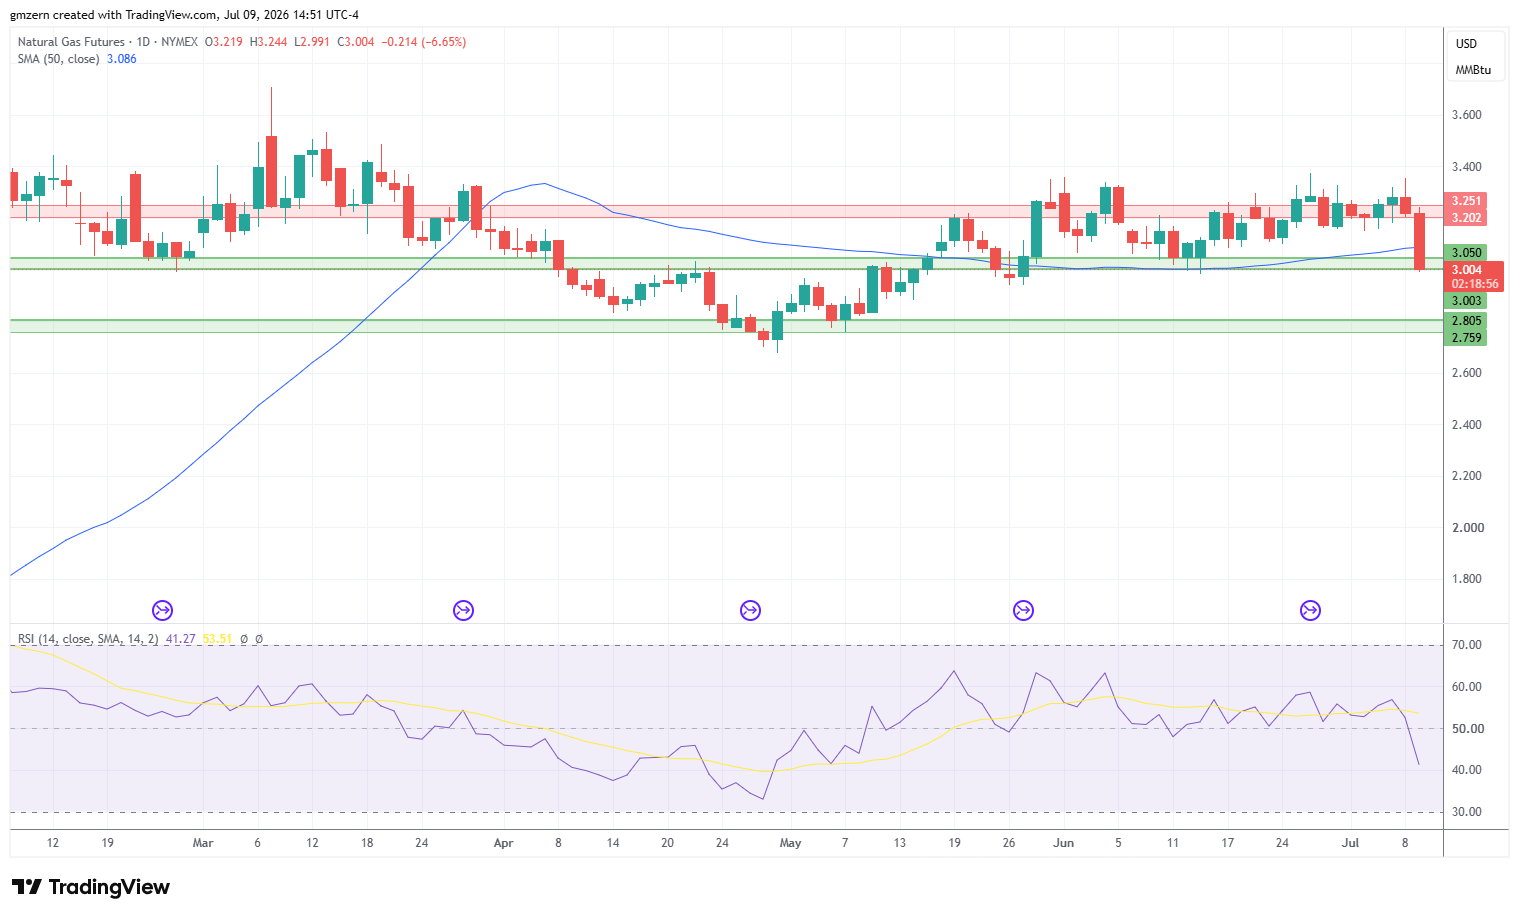This screenshot has width=1519, height=917.
Task: Click the 70.00 RSI axis value
Action: (1466, 645)
